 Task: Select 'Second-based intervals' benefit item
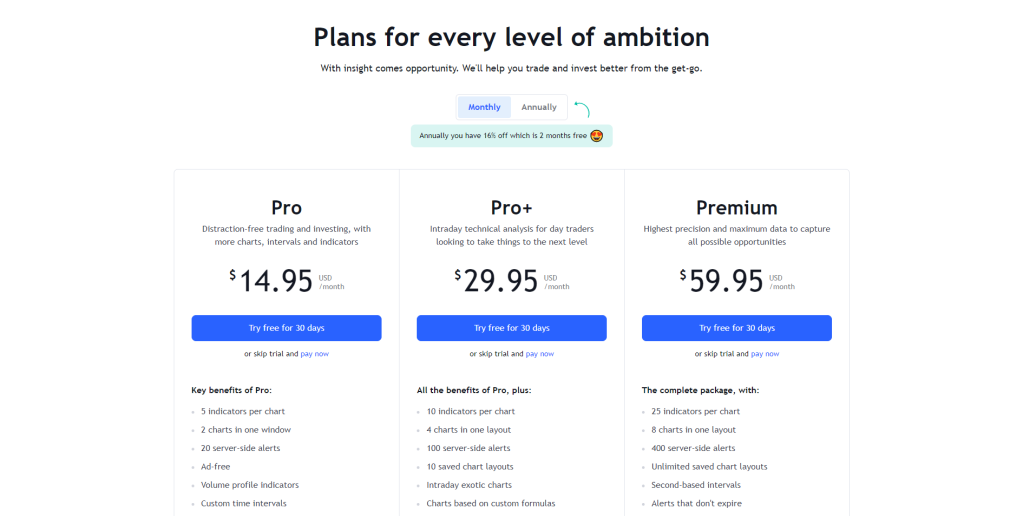695,485
